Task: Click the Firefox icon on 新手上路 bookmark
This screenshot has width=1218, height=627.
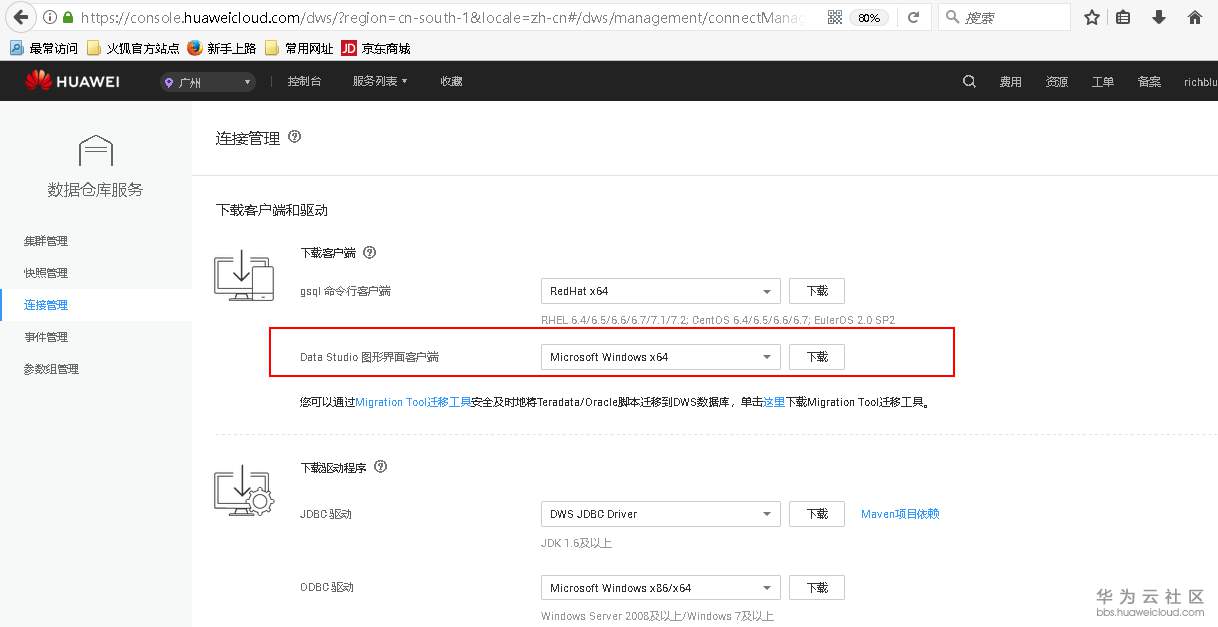Action: [194, 47]
